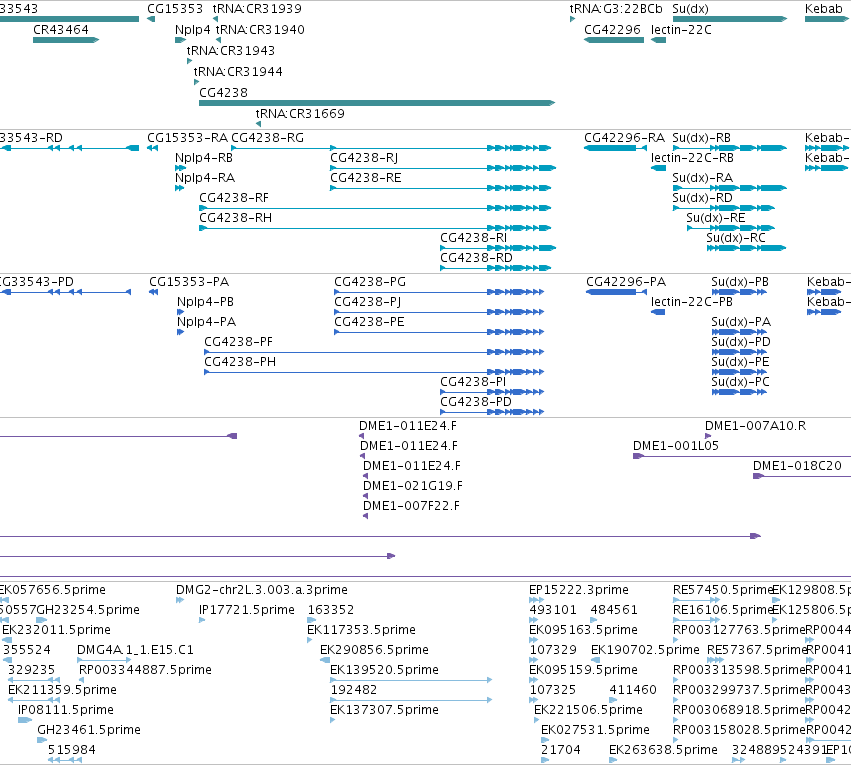Image resolution: width=851 pixels, height=765 pixels.
Task: Select transcript Nplp4-RA
Action: [x=205, y=178]
